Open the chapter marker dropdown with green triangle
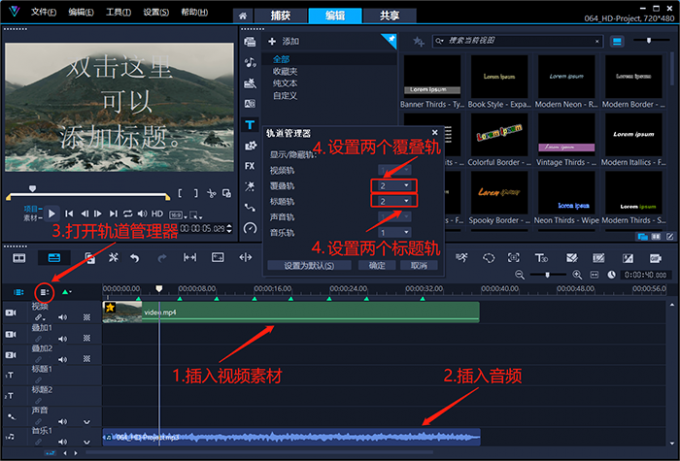 click(67, 292)
